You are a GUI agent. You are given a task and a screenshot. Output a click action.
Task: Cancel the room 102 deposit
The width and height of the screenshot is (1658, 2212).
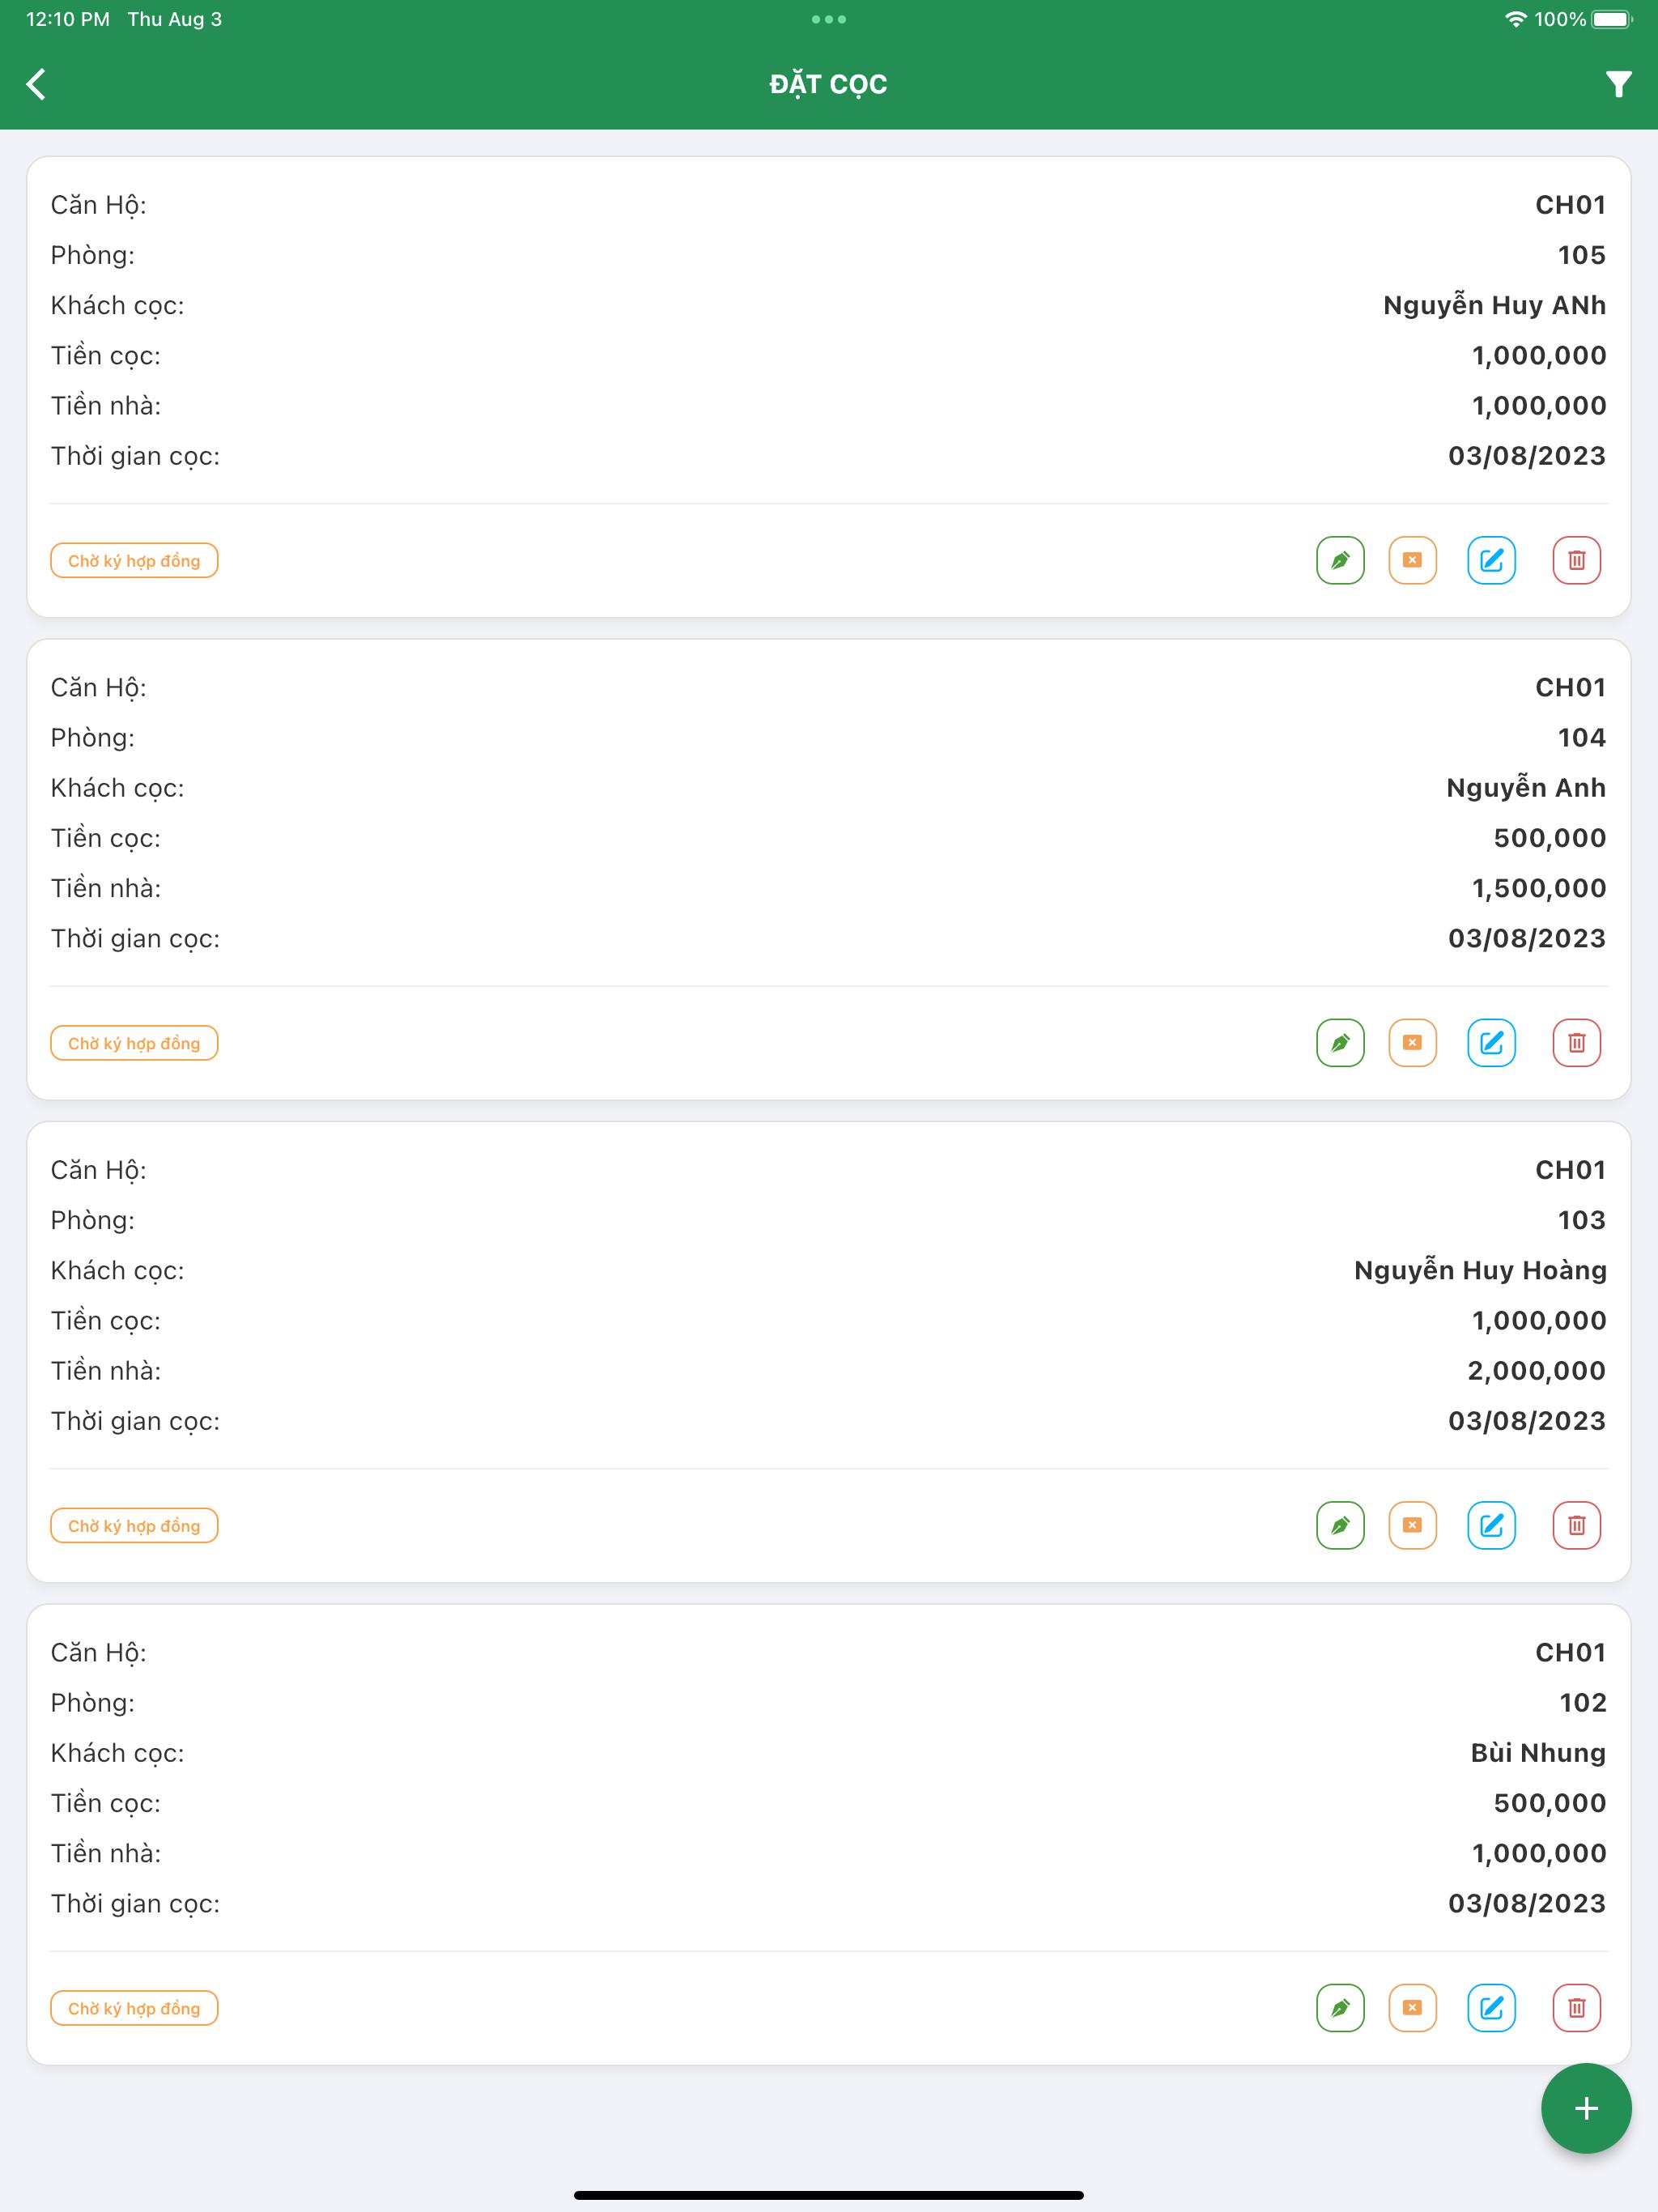coord(1412,2008)
